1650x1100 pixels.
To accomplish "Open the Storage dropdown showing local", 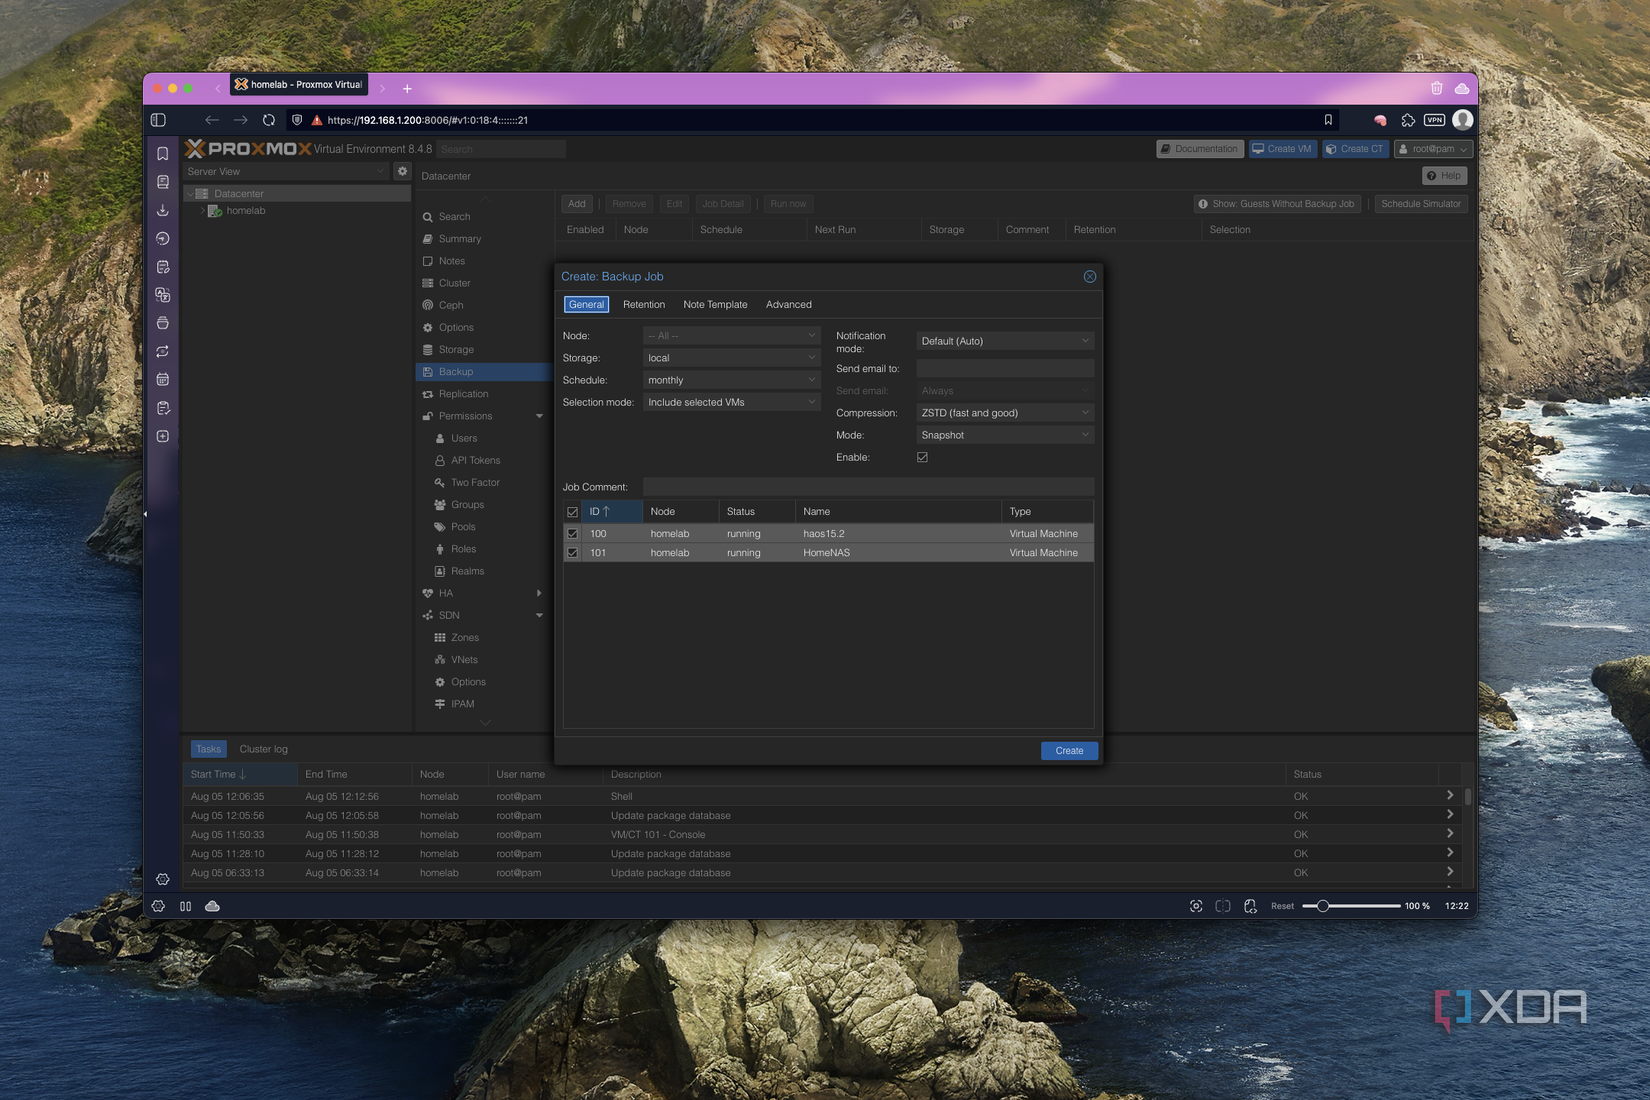I will click(x=730, y=358).
